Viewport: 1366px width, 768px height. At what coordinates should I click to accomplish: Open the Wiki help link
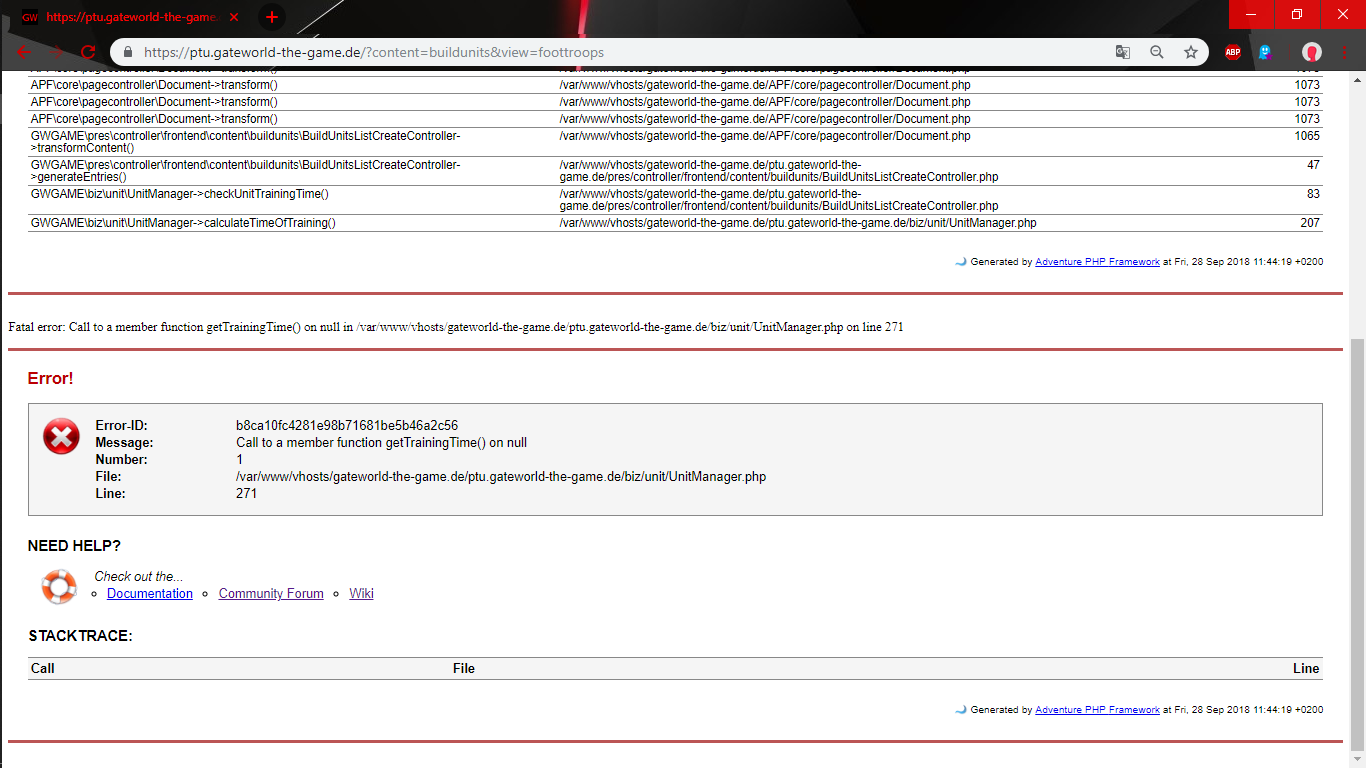pyautogui.click(x=361, y=594)
